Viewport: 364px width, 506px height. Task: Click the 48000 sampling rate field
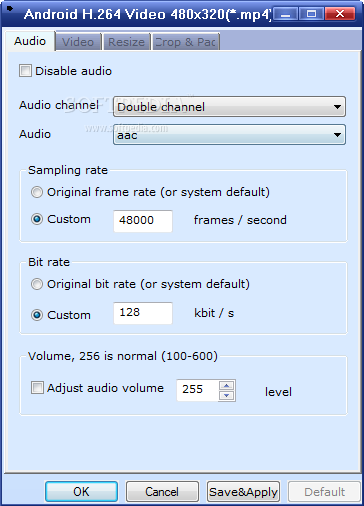tap(143, 221)
